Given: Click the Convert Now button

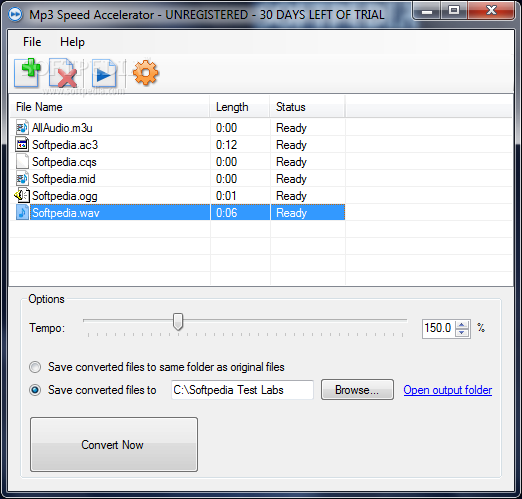Looking at the screenshot, I should [114, 444].
